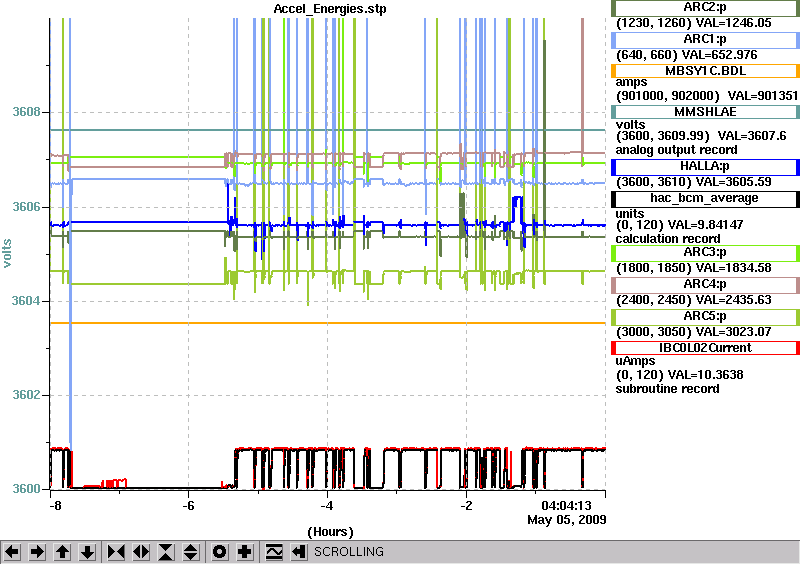Click the -4 hours x-axis tick label

[327, 505]
